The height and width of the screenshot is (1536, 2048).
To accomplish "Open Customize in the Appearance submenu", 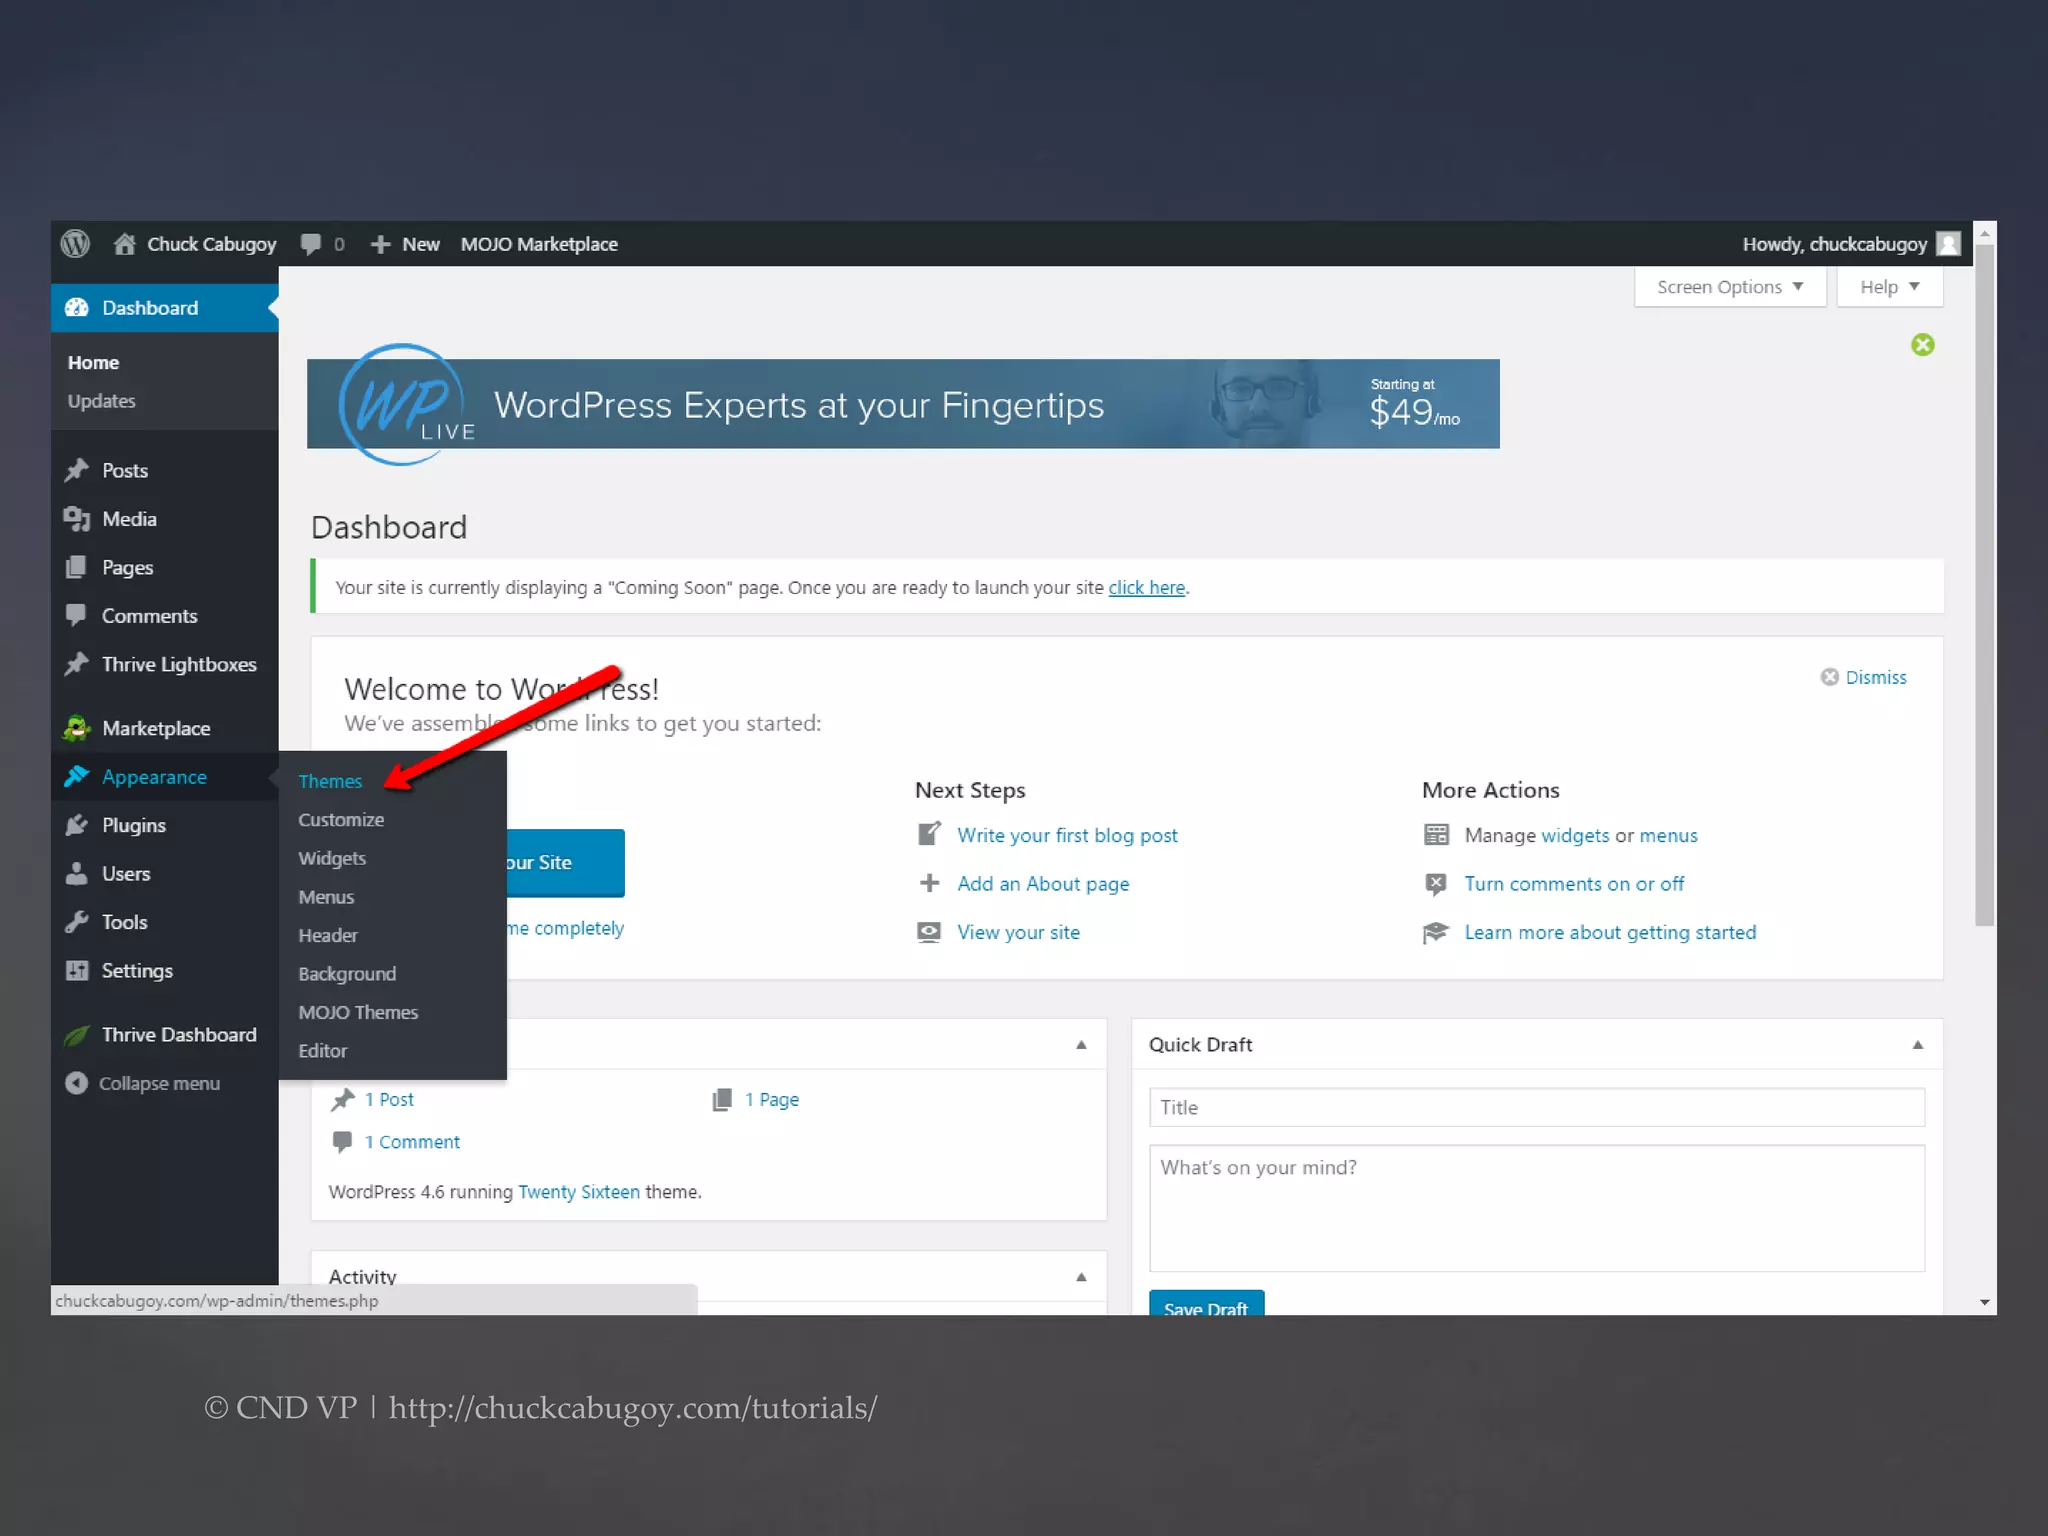I will click(x=341, y=820).
